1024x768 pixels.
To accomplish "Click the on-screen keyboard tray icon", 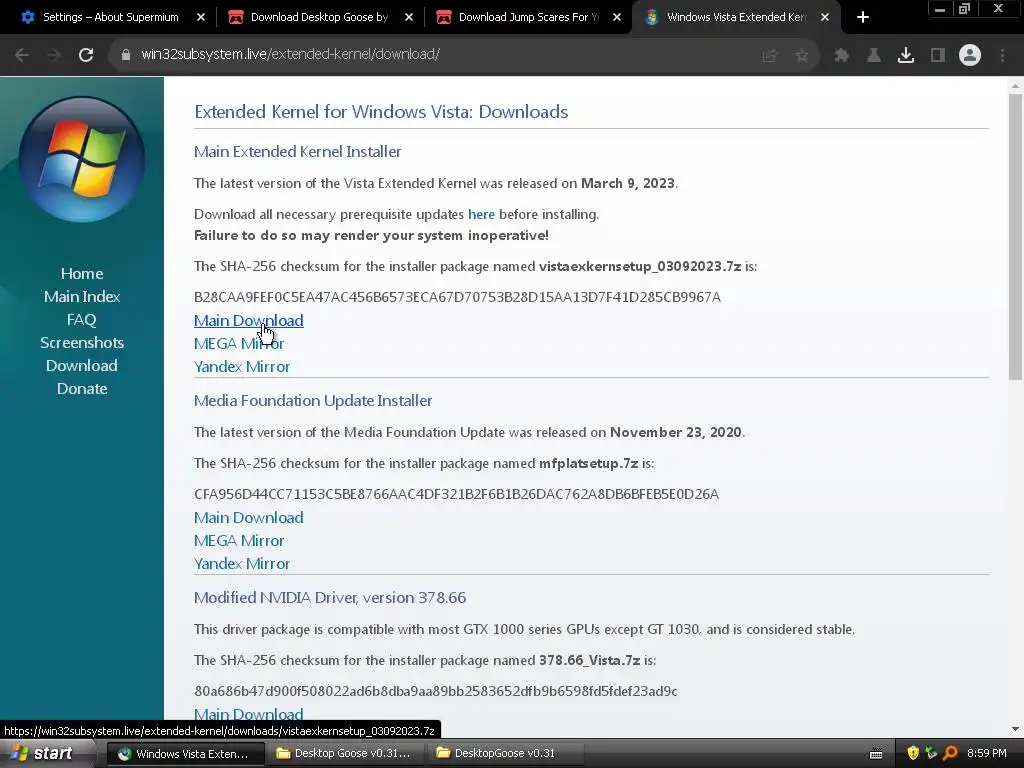I will 876,754.
